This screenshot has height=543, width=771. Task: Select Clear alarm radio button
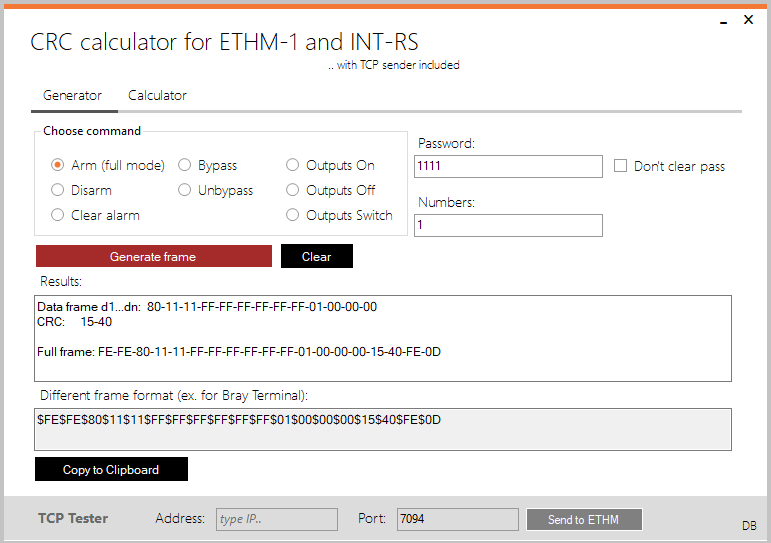pos(58,215)
